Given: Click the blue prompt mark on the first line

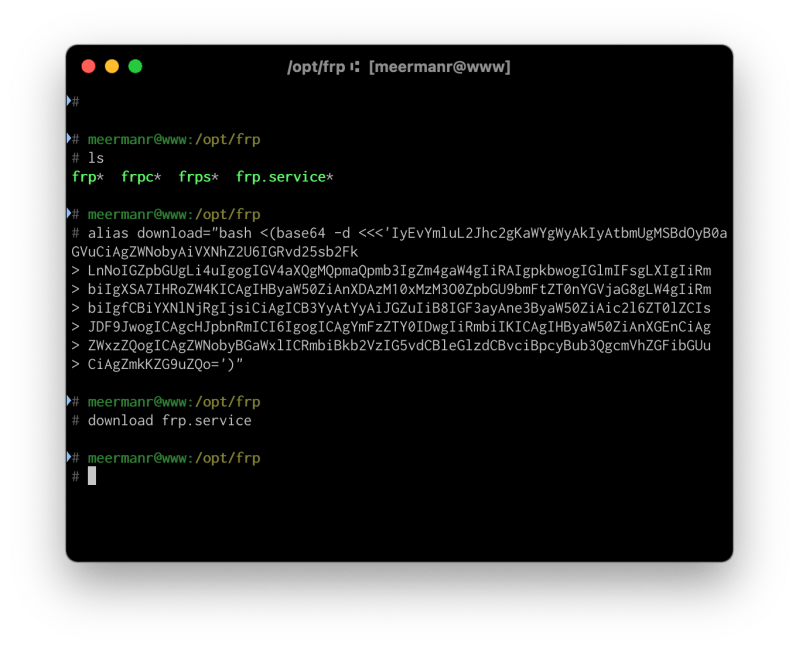Looking at the screenshot, I should 69,101.
